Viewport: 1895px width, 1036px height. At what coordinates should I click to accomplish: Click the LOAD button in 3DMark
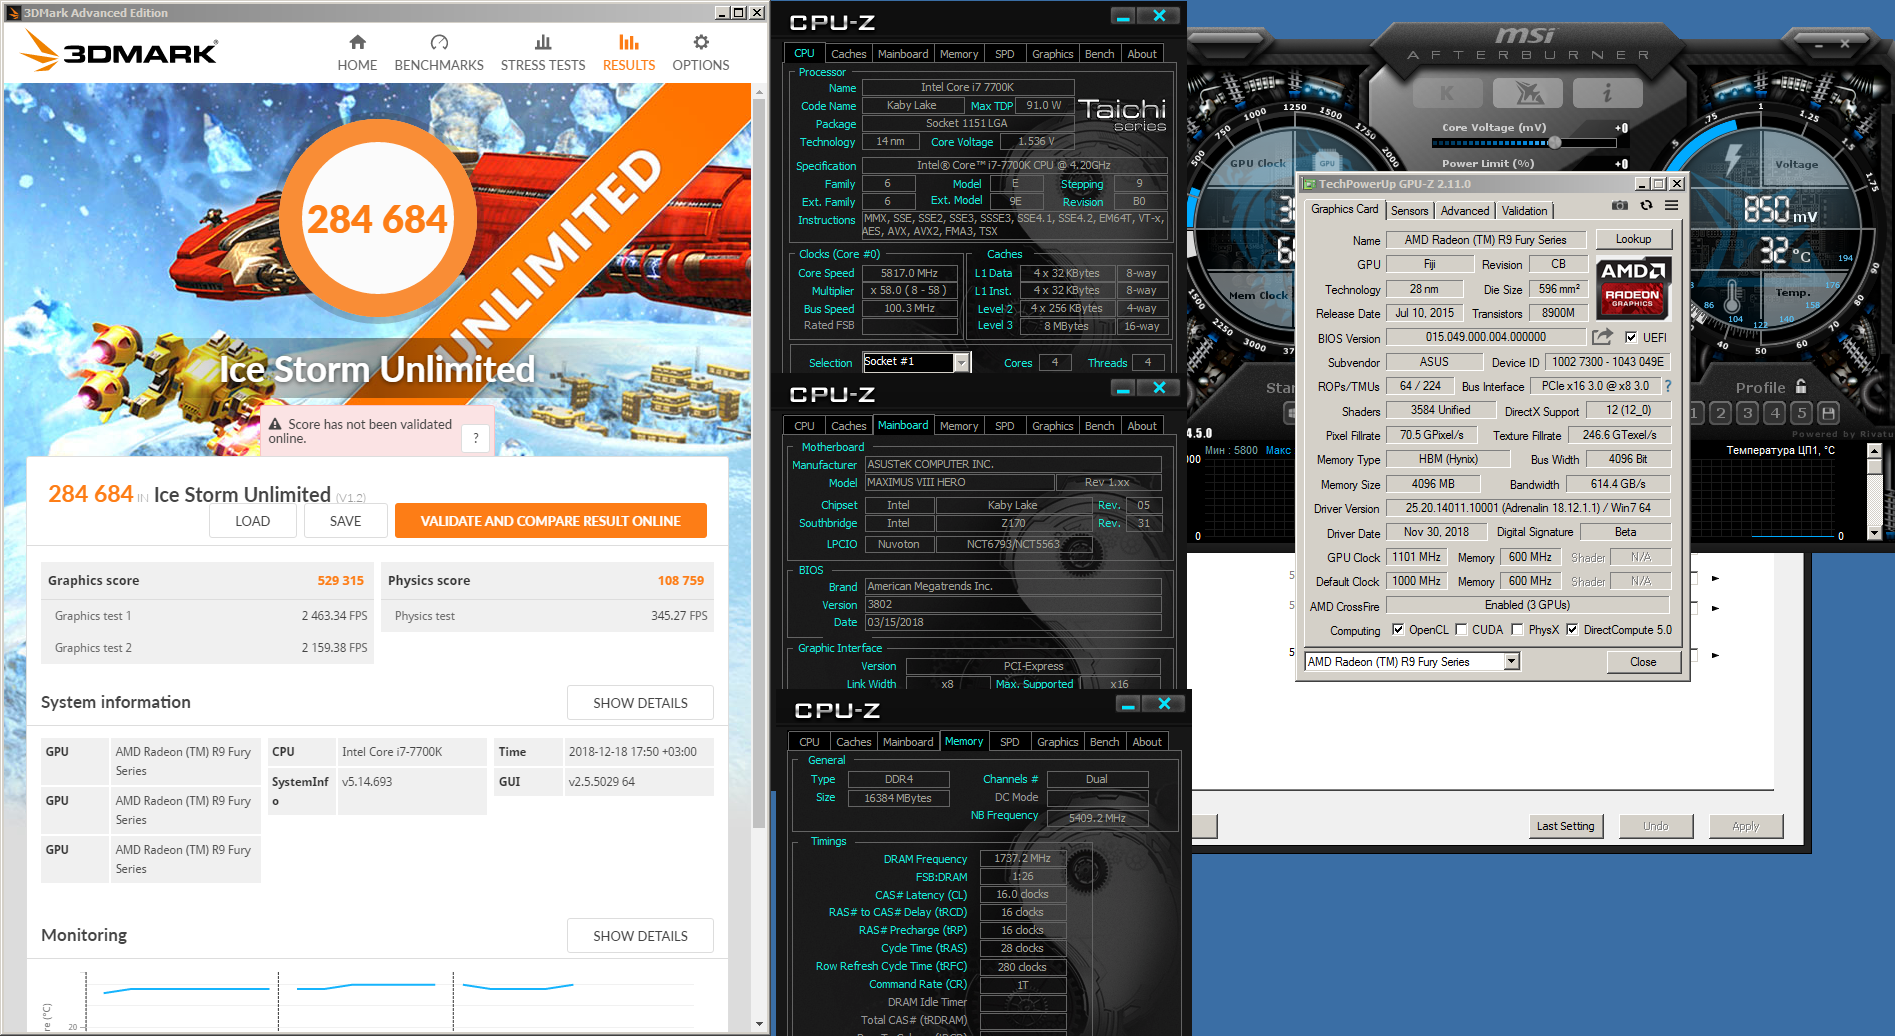252,521
